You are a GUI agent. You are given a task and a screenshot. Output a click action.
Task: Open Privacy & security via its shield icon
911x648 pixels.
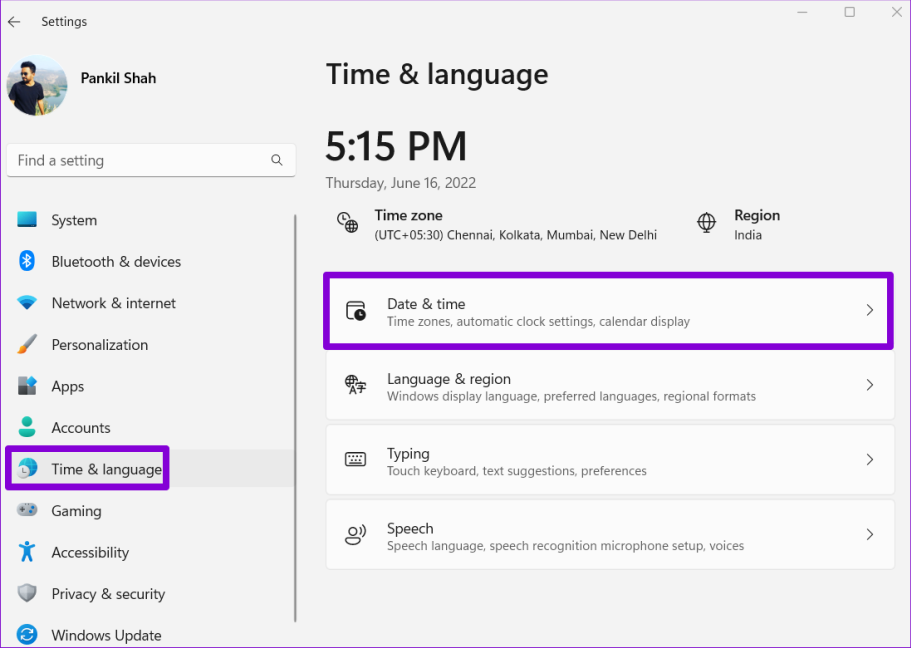(x=27, y=594)
